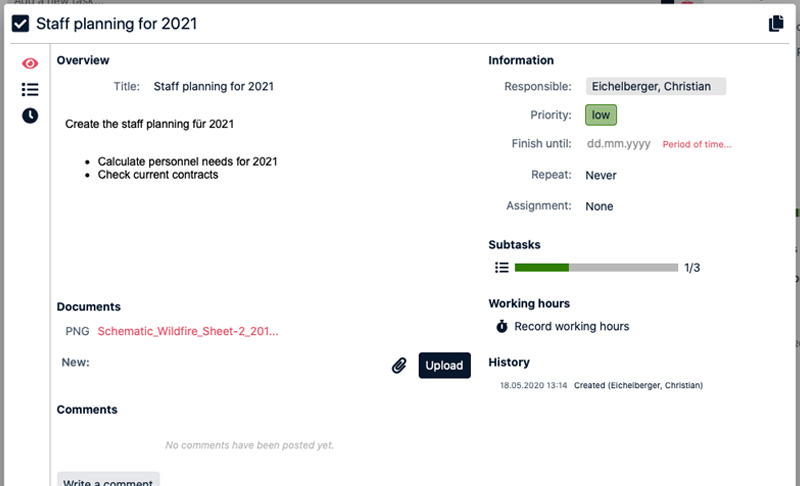Click the Title field text

click(213, 86)
